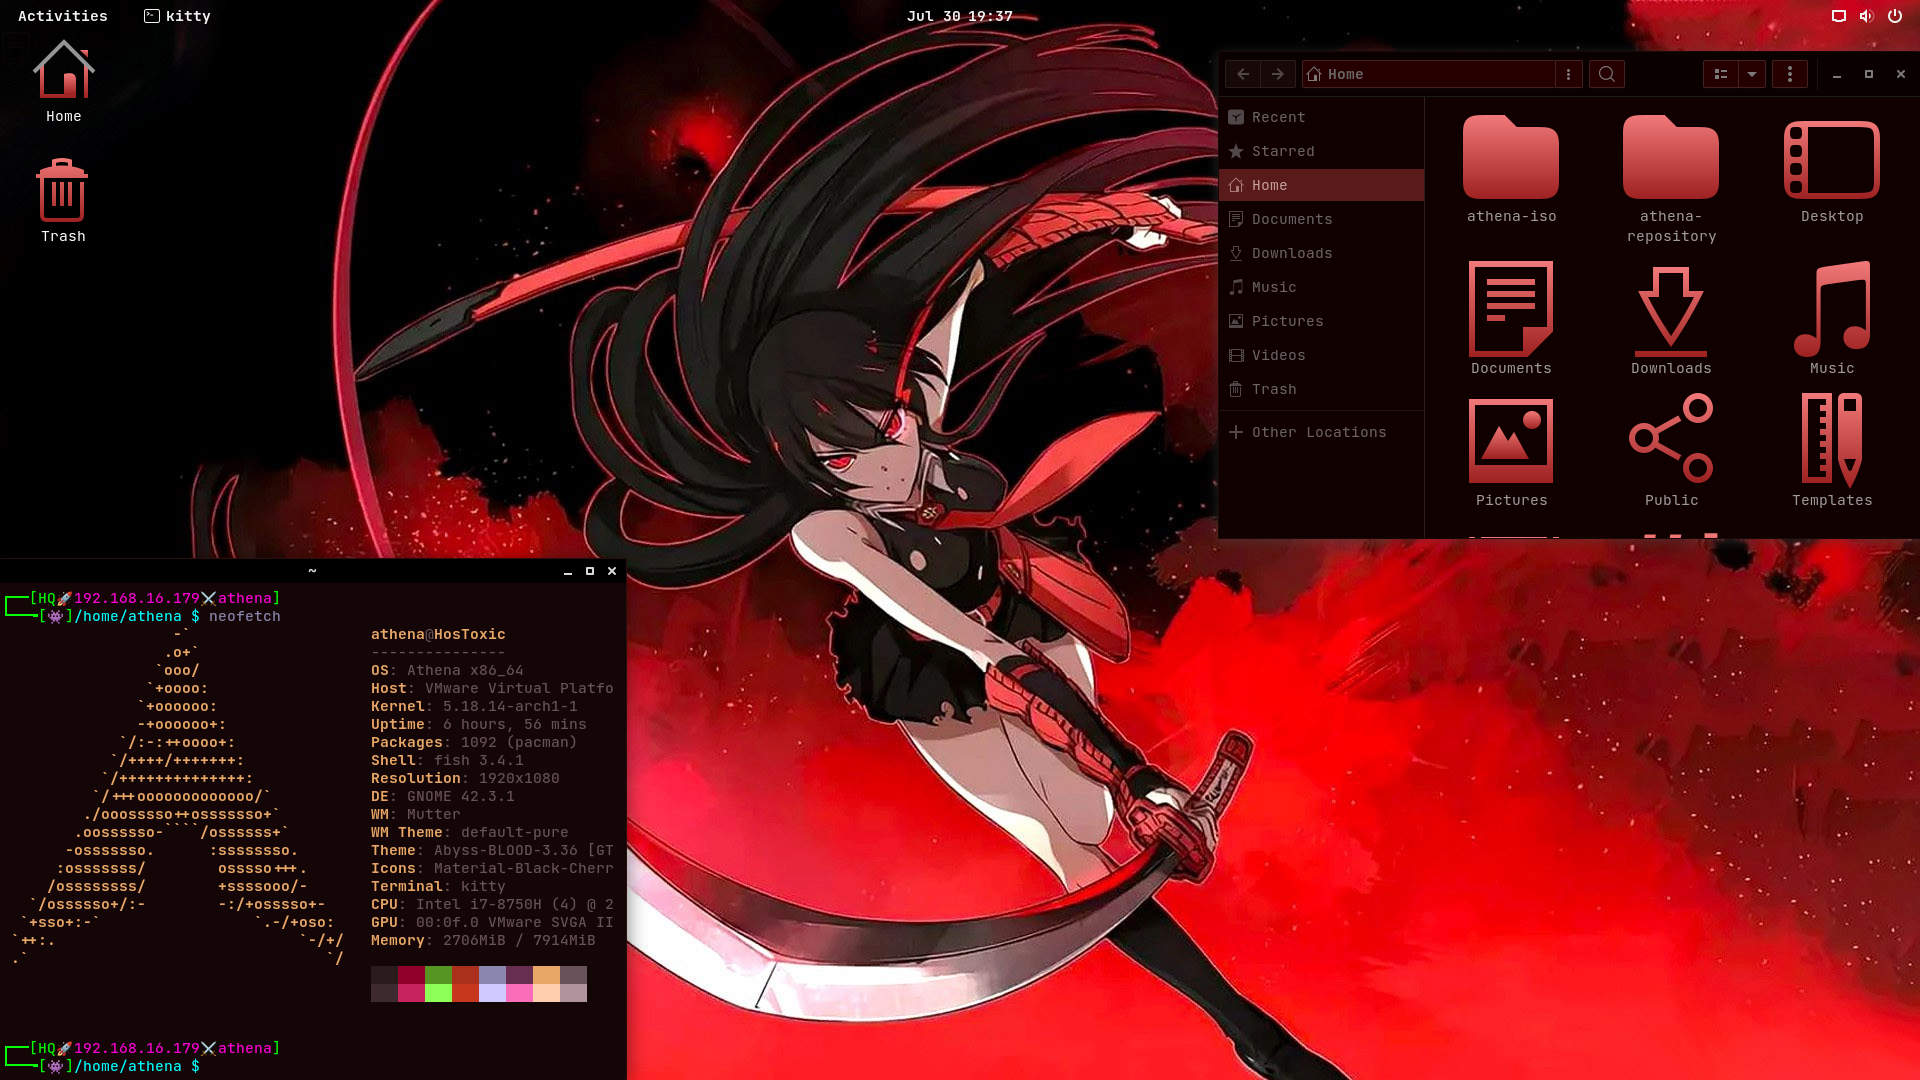The width and height of the screenshot is (1920, 1080).
Task: Open the path bar options menu
Action: tap(1568, 74)
